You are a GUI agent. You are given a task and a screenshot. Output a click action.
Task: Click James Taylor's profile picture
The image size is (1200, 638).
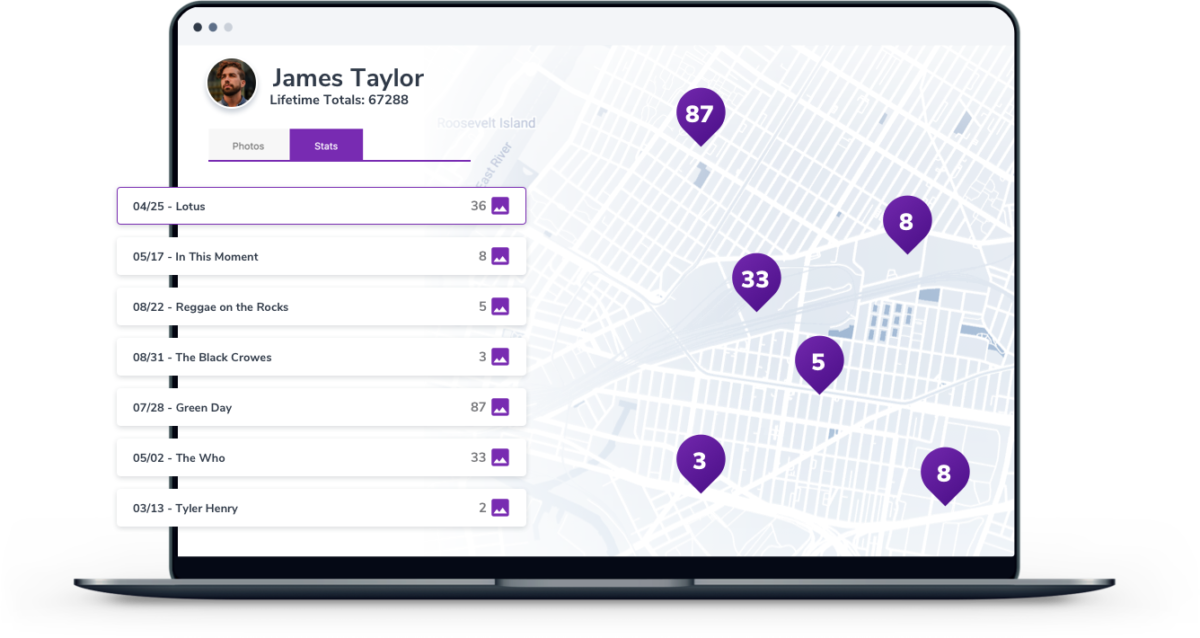pyautogui.click(x=229, y=82)
